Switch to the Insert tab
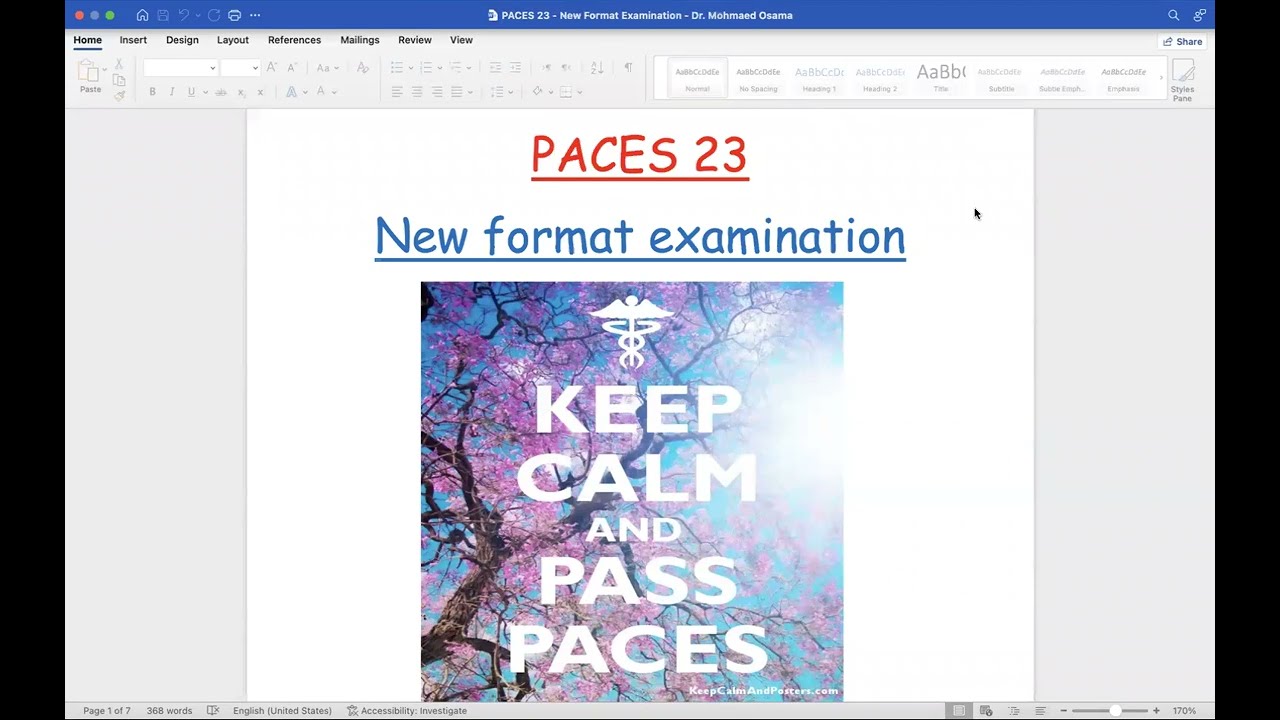This screenshot has height=720, width=1280. pyautogui.click(x=133, y=40)
